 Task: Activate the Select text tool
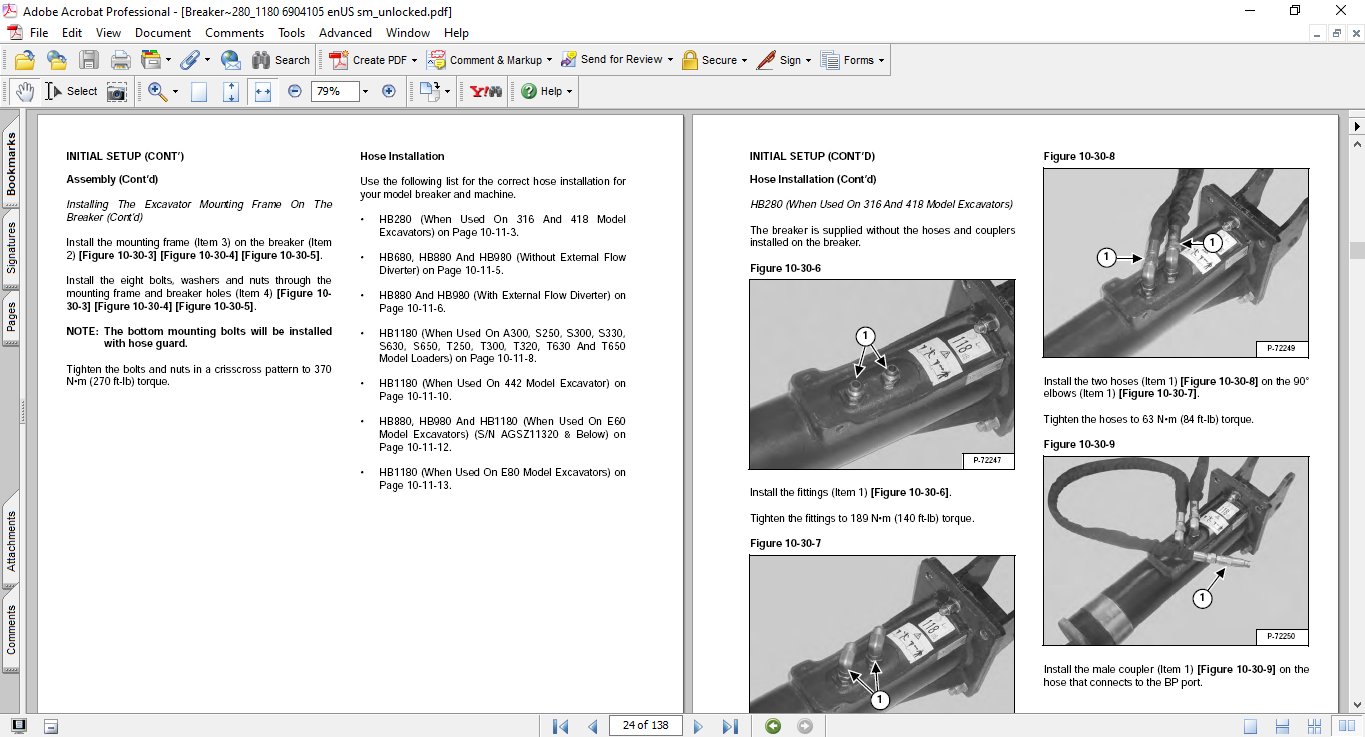(x=71, y=91)
